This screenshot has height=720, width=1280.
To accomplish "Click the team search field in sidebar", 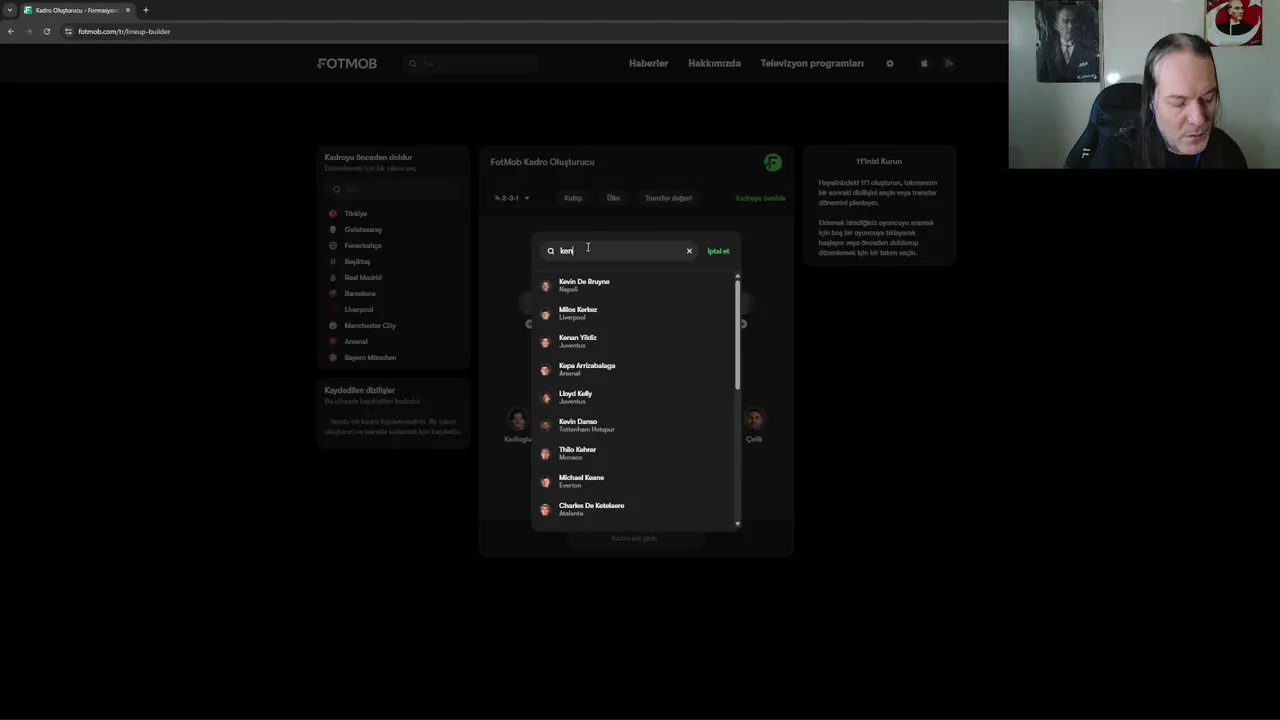I will coord(393,189).
